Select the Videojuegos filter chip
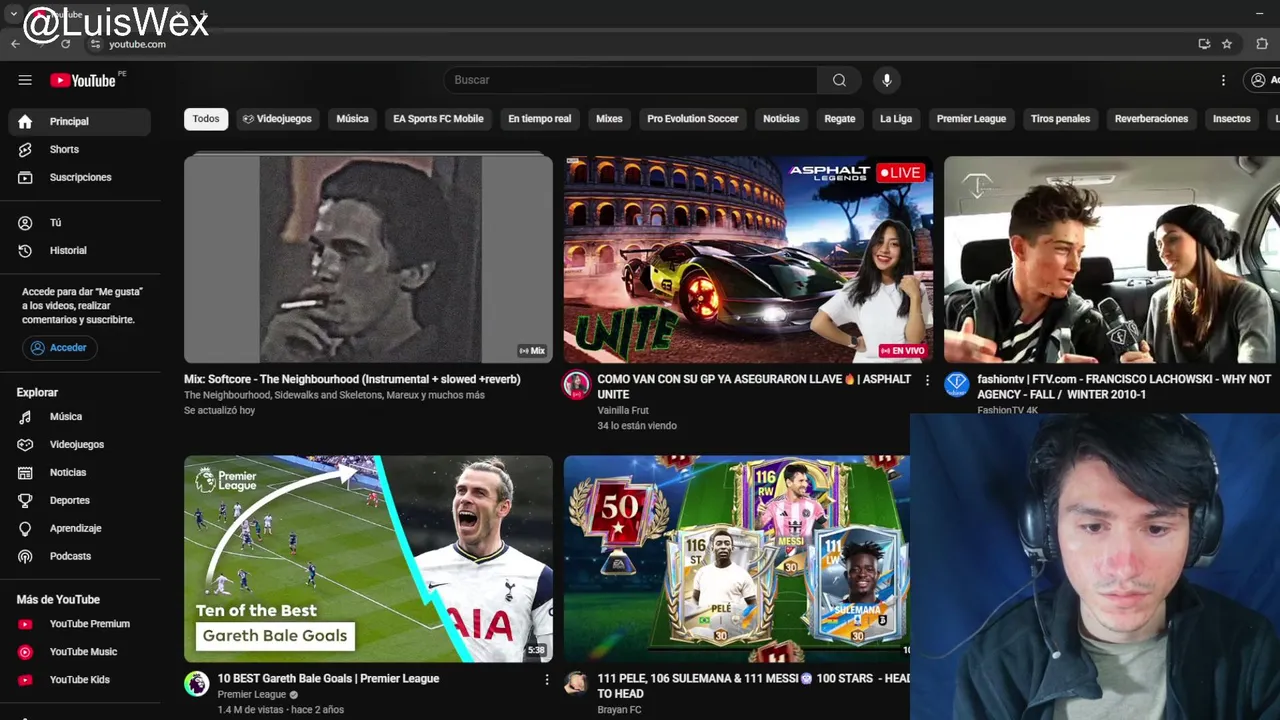 coord(277,119)
